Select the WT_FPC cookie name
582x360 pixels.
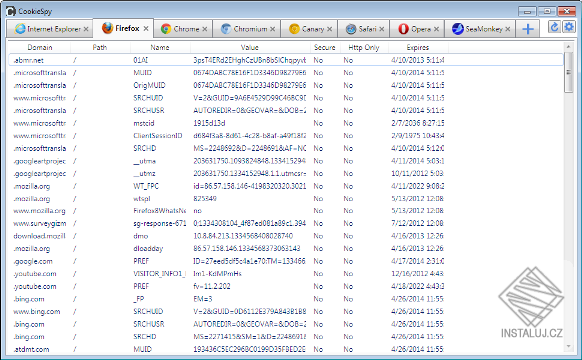tap(146, 186)
